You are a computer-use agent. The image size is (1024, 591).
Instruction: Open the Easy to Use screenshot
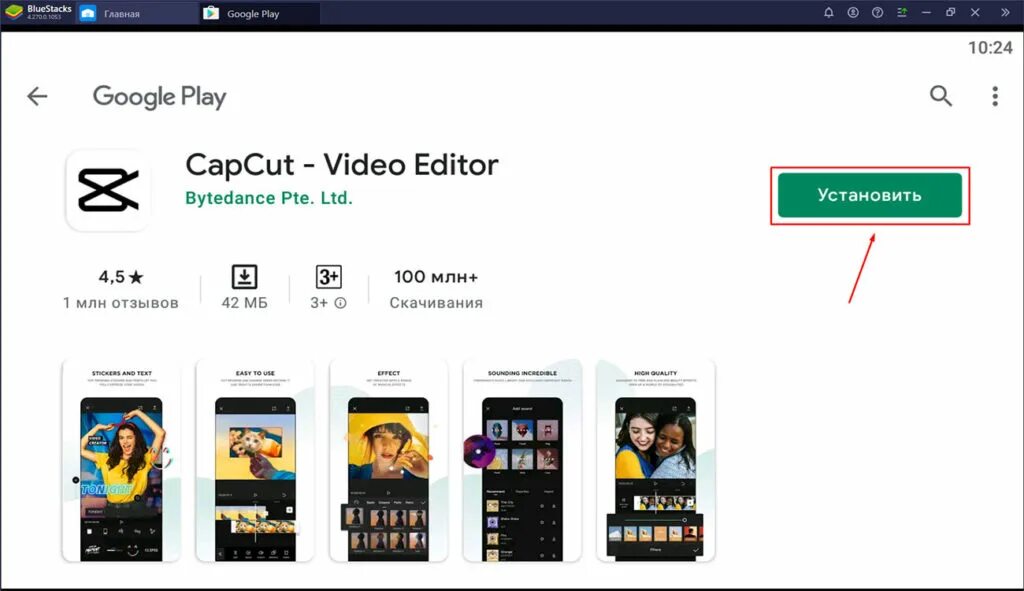click(x=255, y=460)
